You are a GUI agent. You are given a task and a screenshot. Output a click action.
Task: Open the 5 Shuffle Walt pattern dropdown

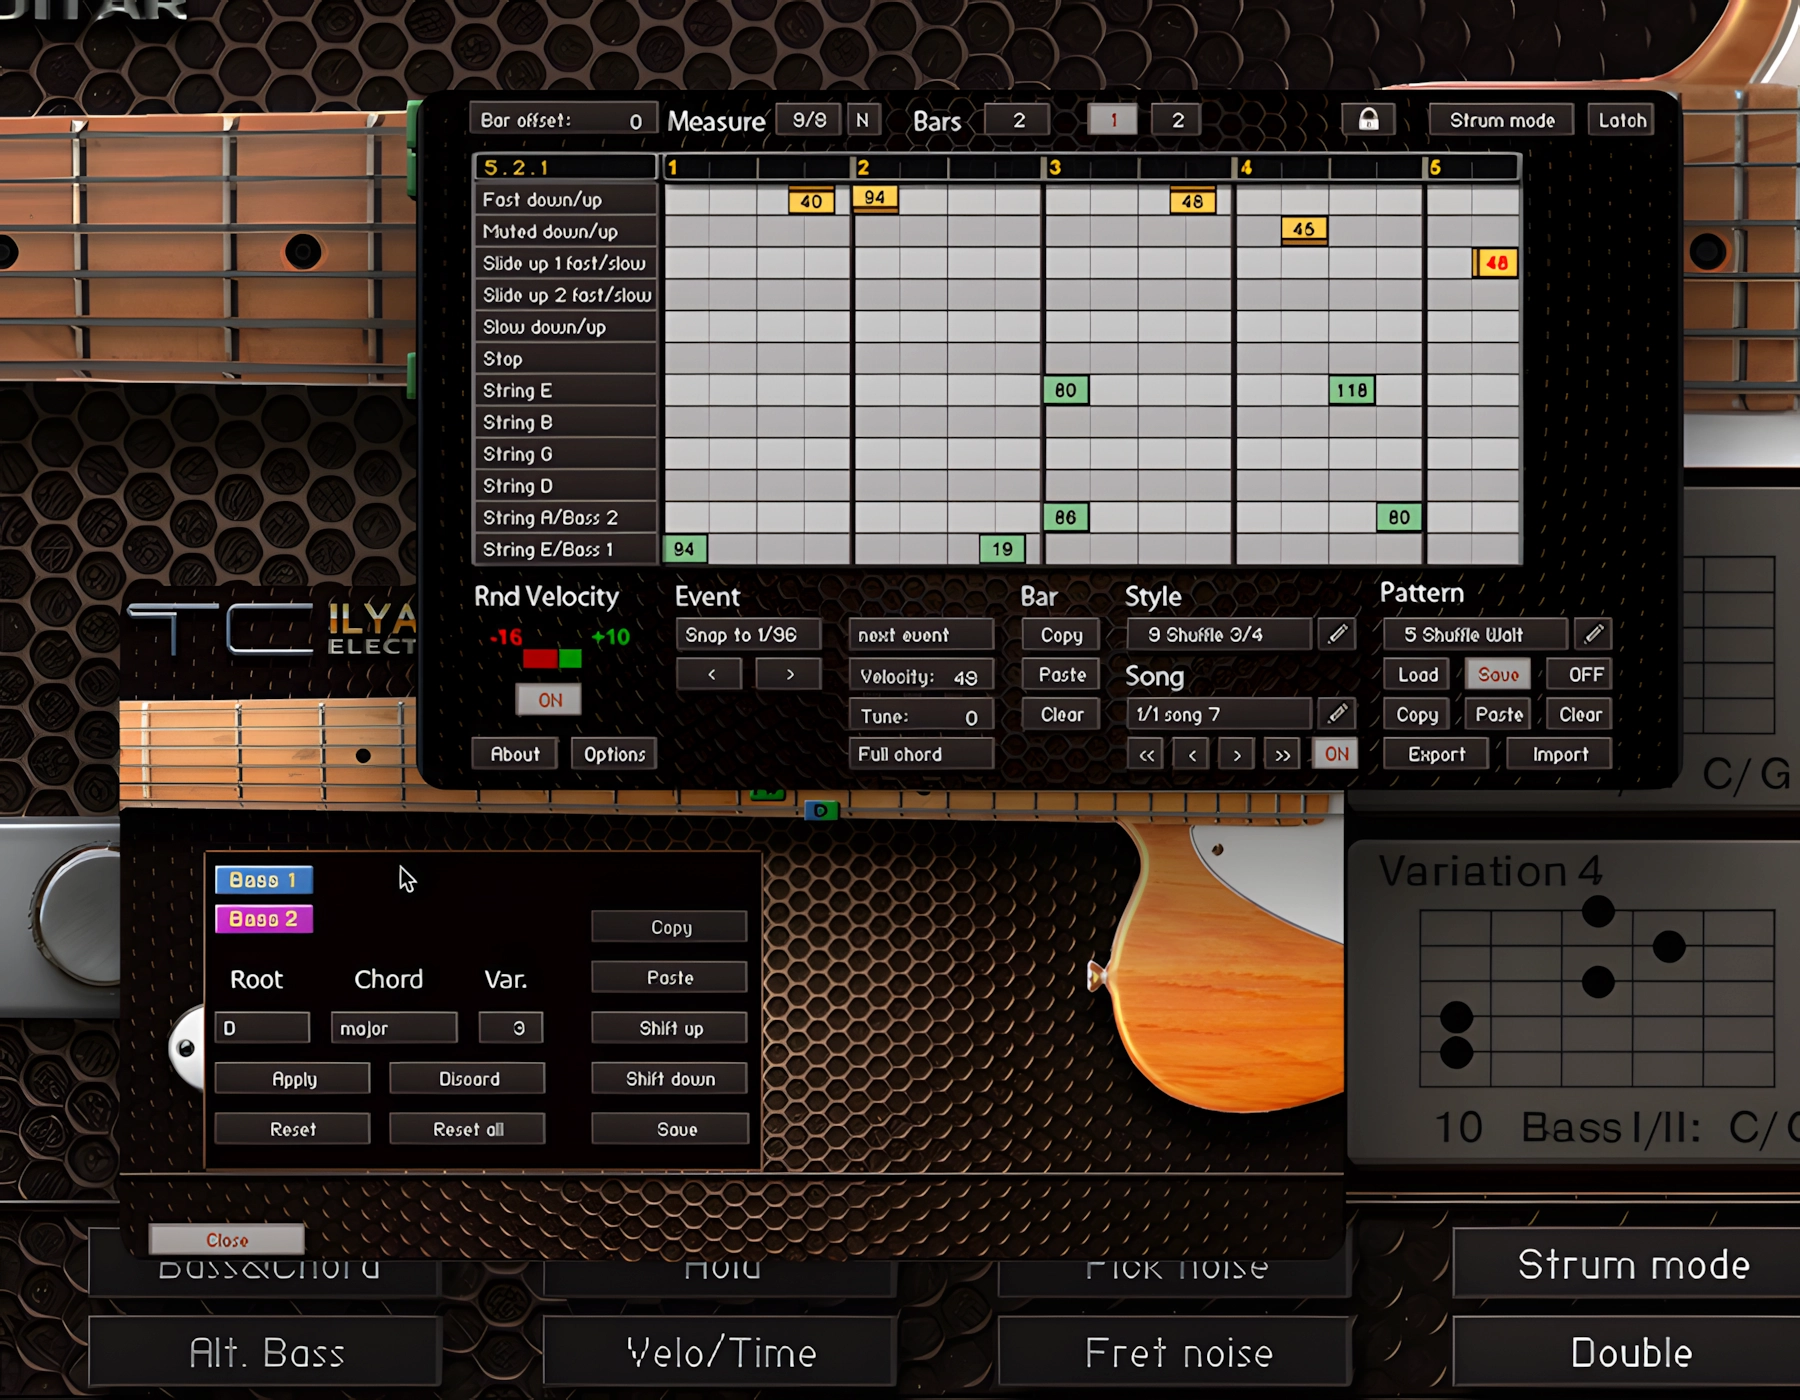[1474, 635]
